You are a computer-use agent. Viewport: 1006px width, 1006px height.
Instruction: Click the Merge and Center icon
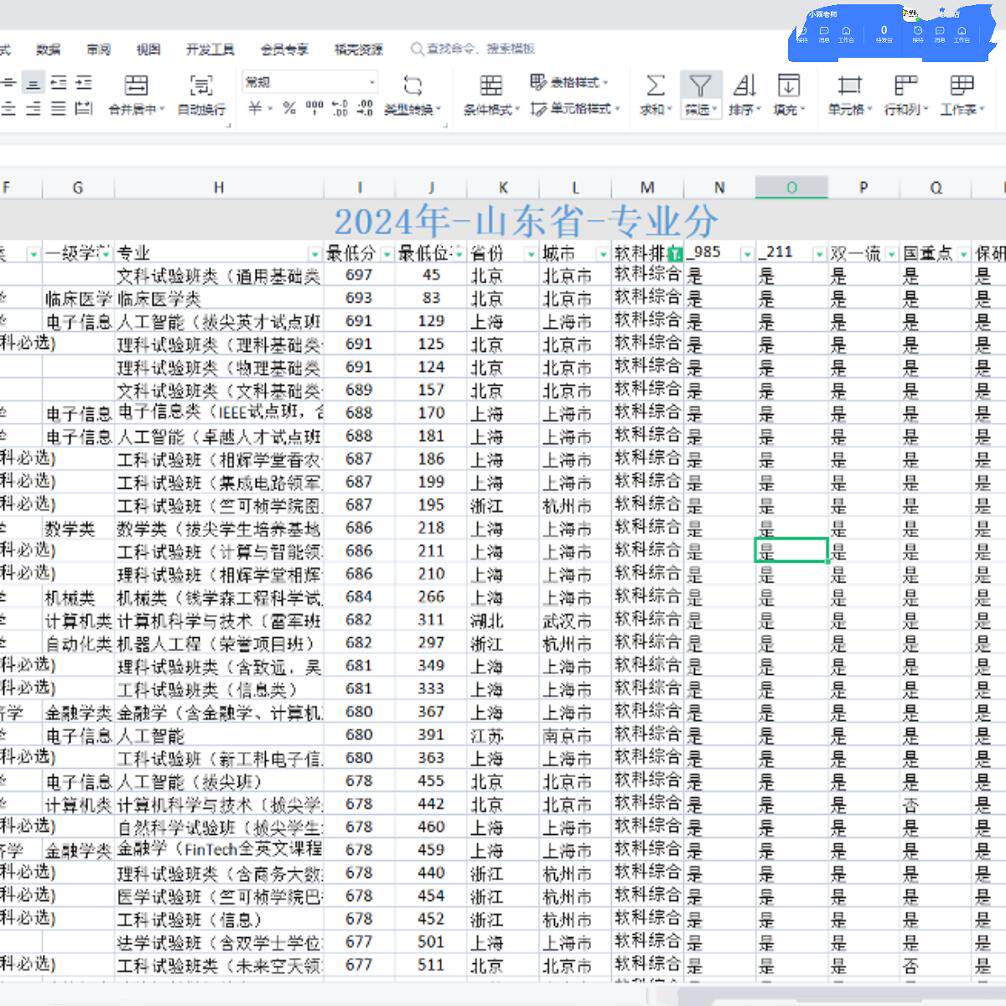click(x=136, y=85)
